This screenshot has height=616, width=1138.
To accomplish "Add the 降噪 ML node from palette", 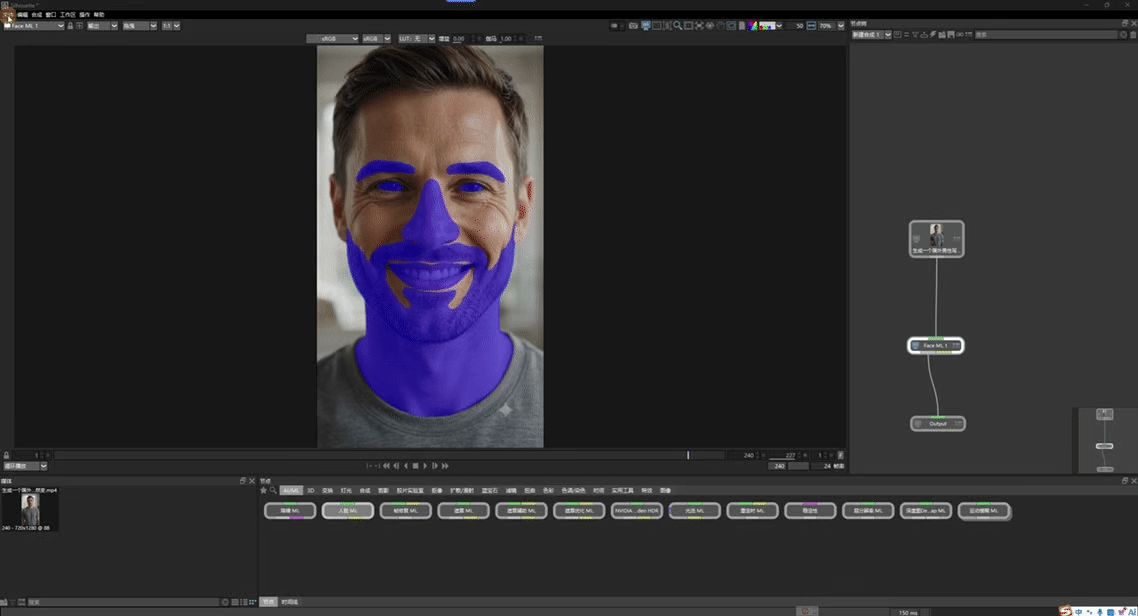I will 290,510.
